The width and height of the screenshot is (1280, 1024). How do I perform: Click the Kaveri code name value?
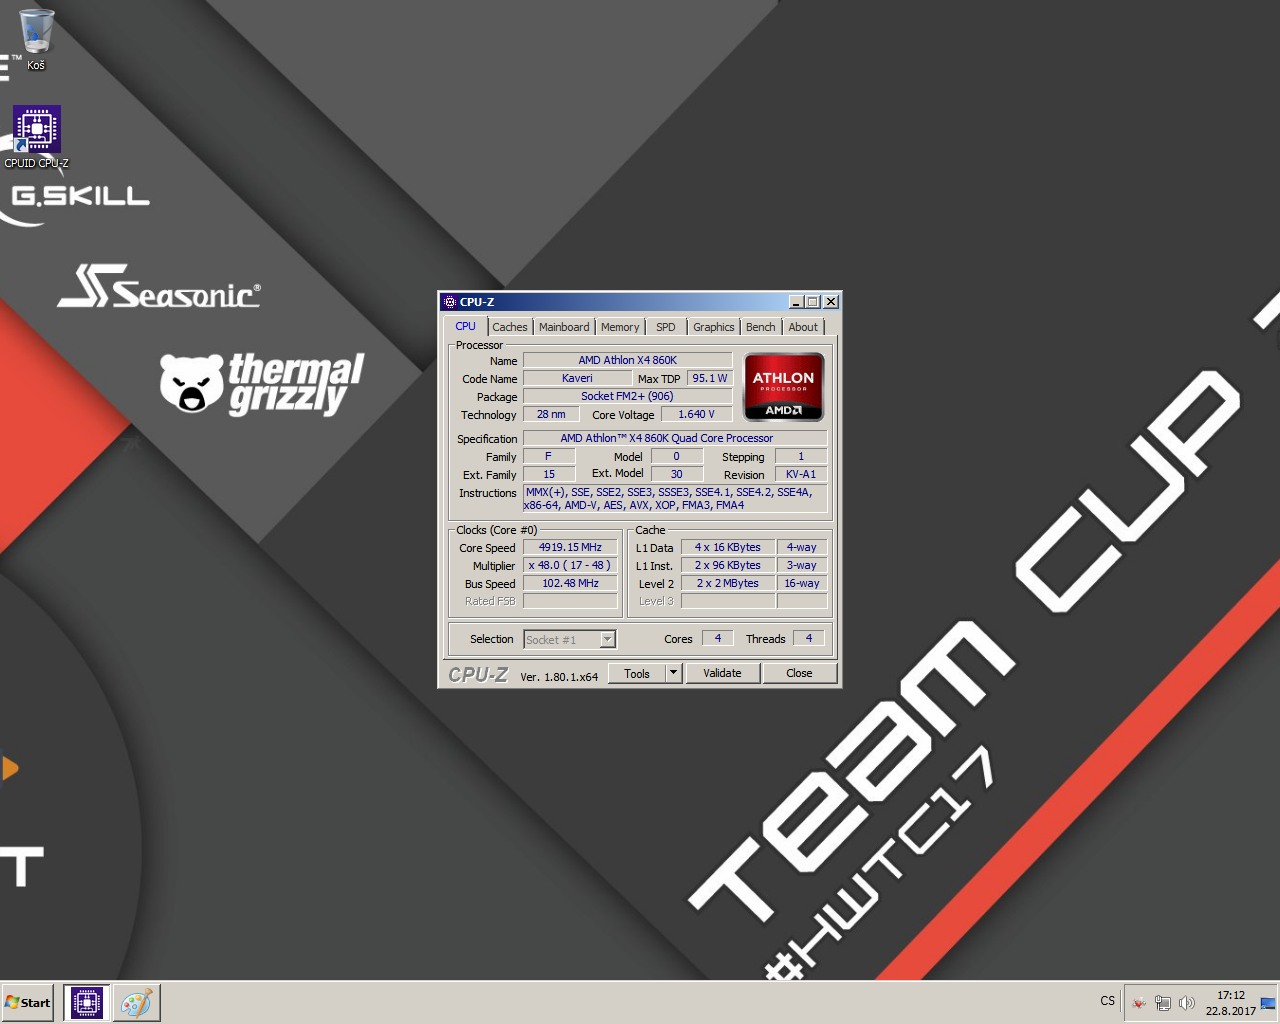point(577,378)
